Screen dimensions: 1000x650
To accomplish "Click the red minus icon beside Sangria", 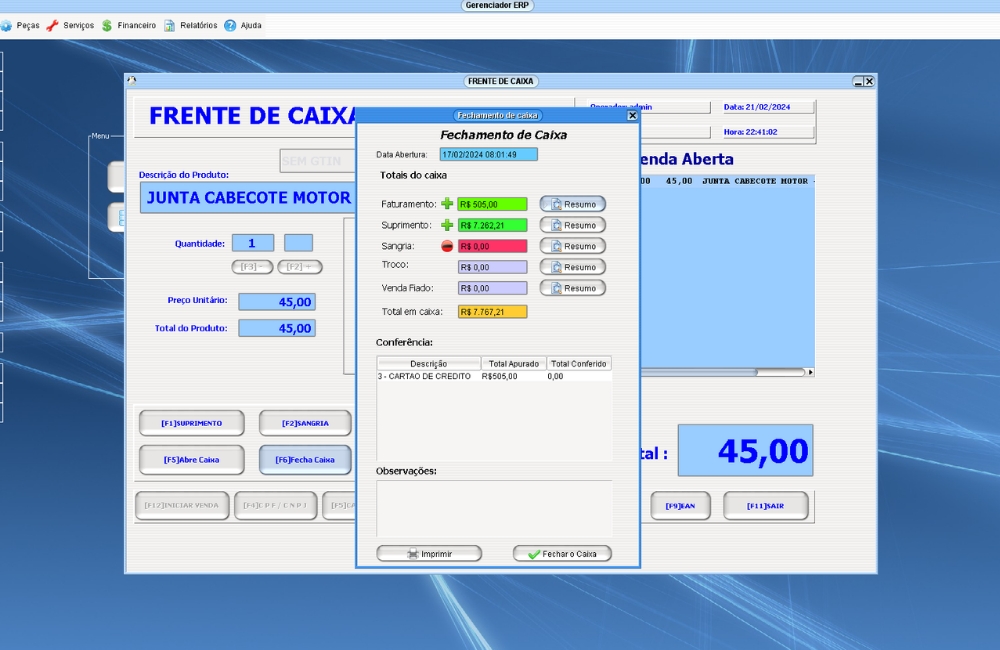I will click(x=447, y=246).
